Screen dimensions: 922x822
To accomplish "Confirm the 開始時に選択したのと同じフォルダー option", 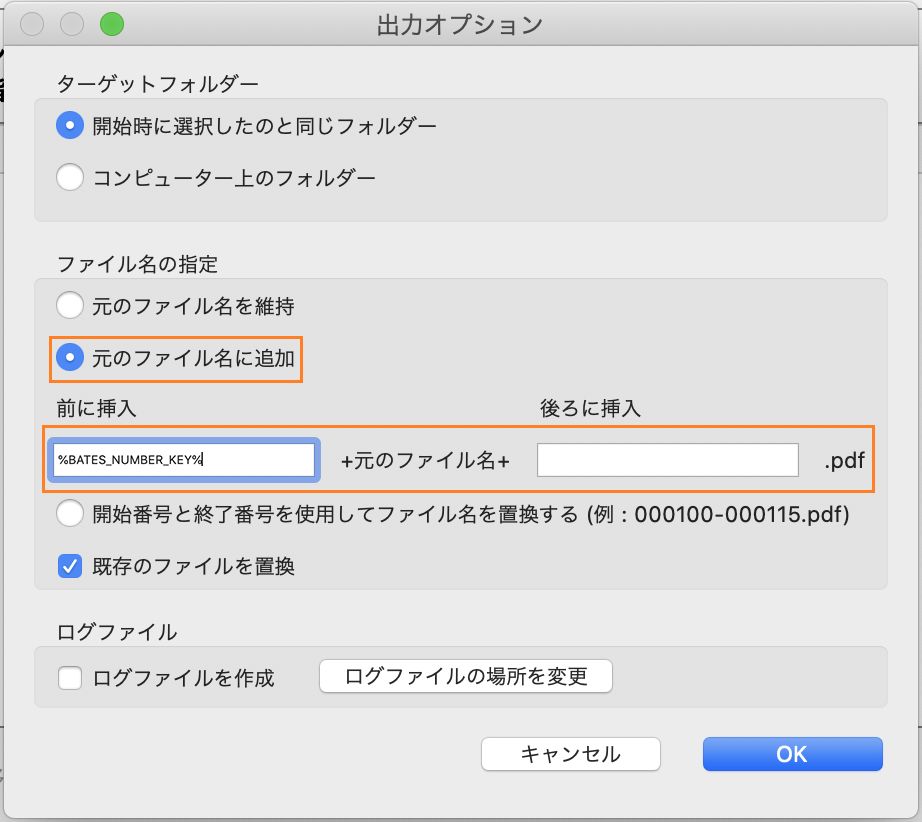I will click(x=70, y=126).
